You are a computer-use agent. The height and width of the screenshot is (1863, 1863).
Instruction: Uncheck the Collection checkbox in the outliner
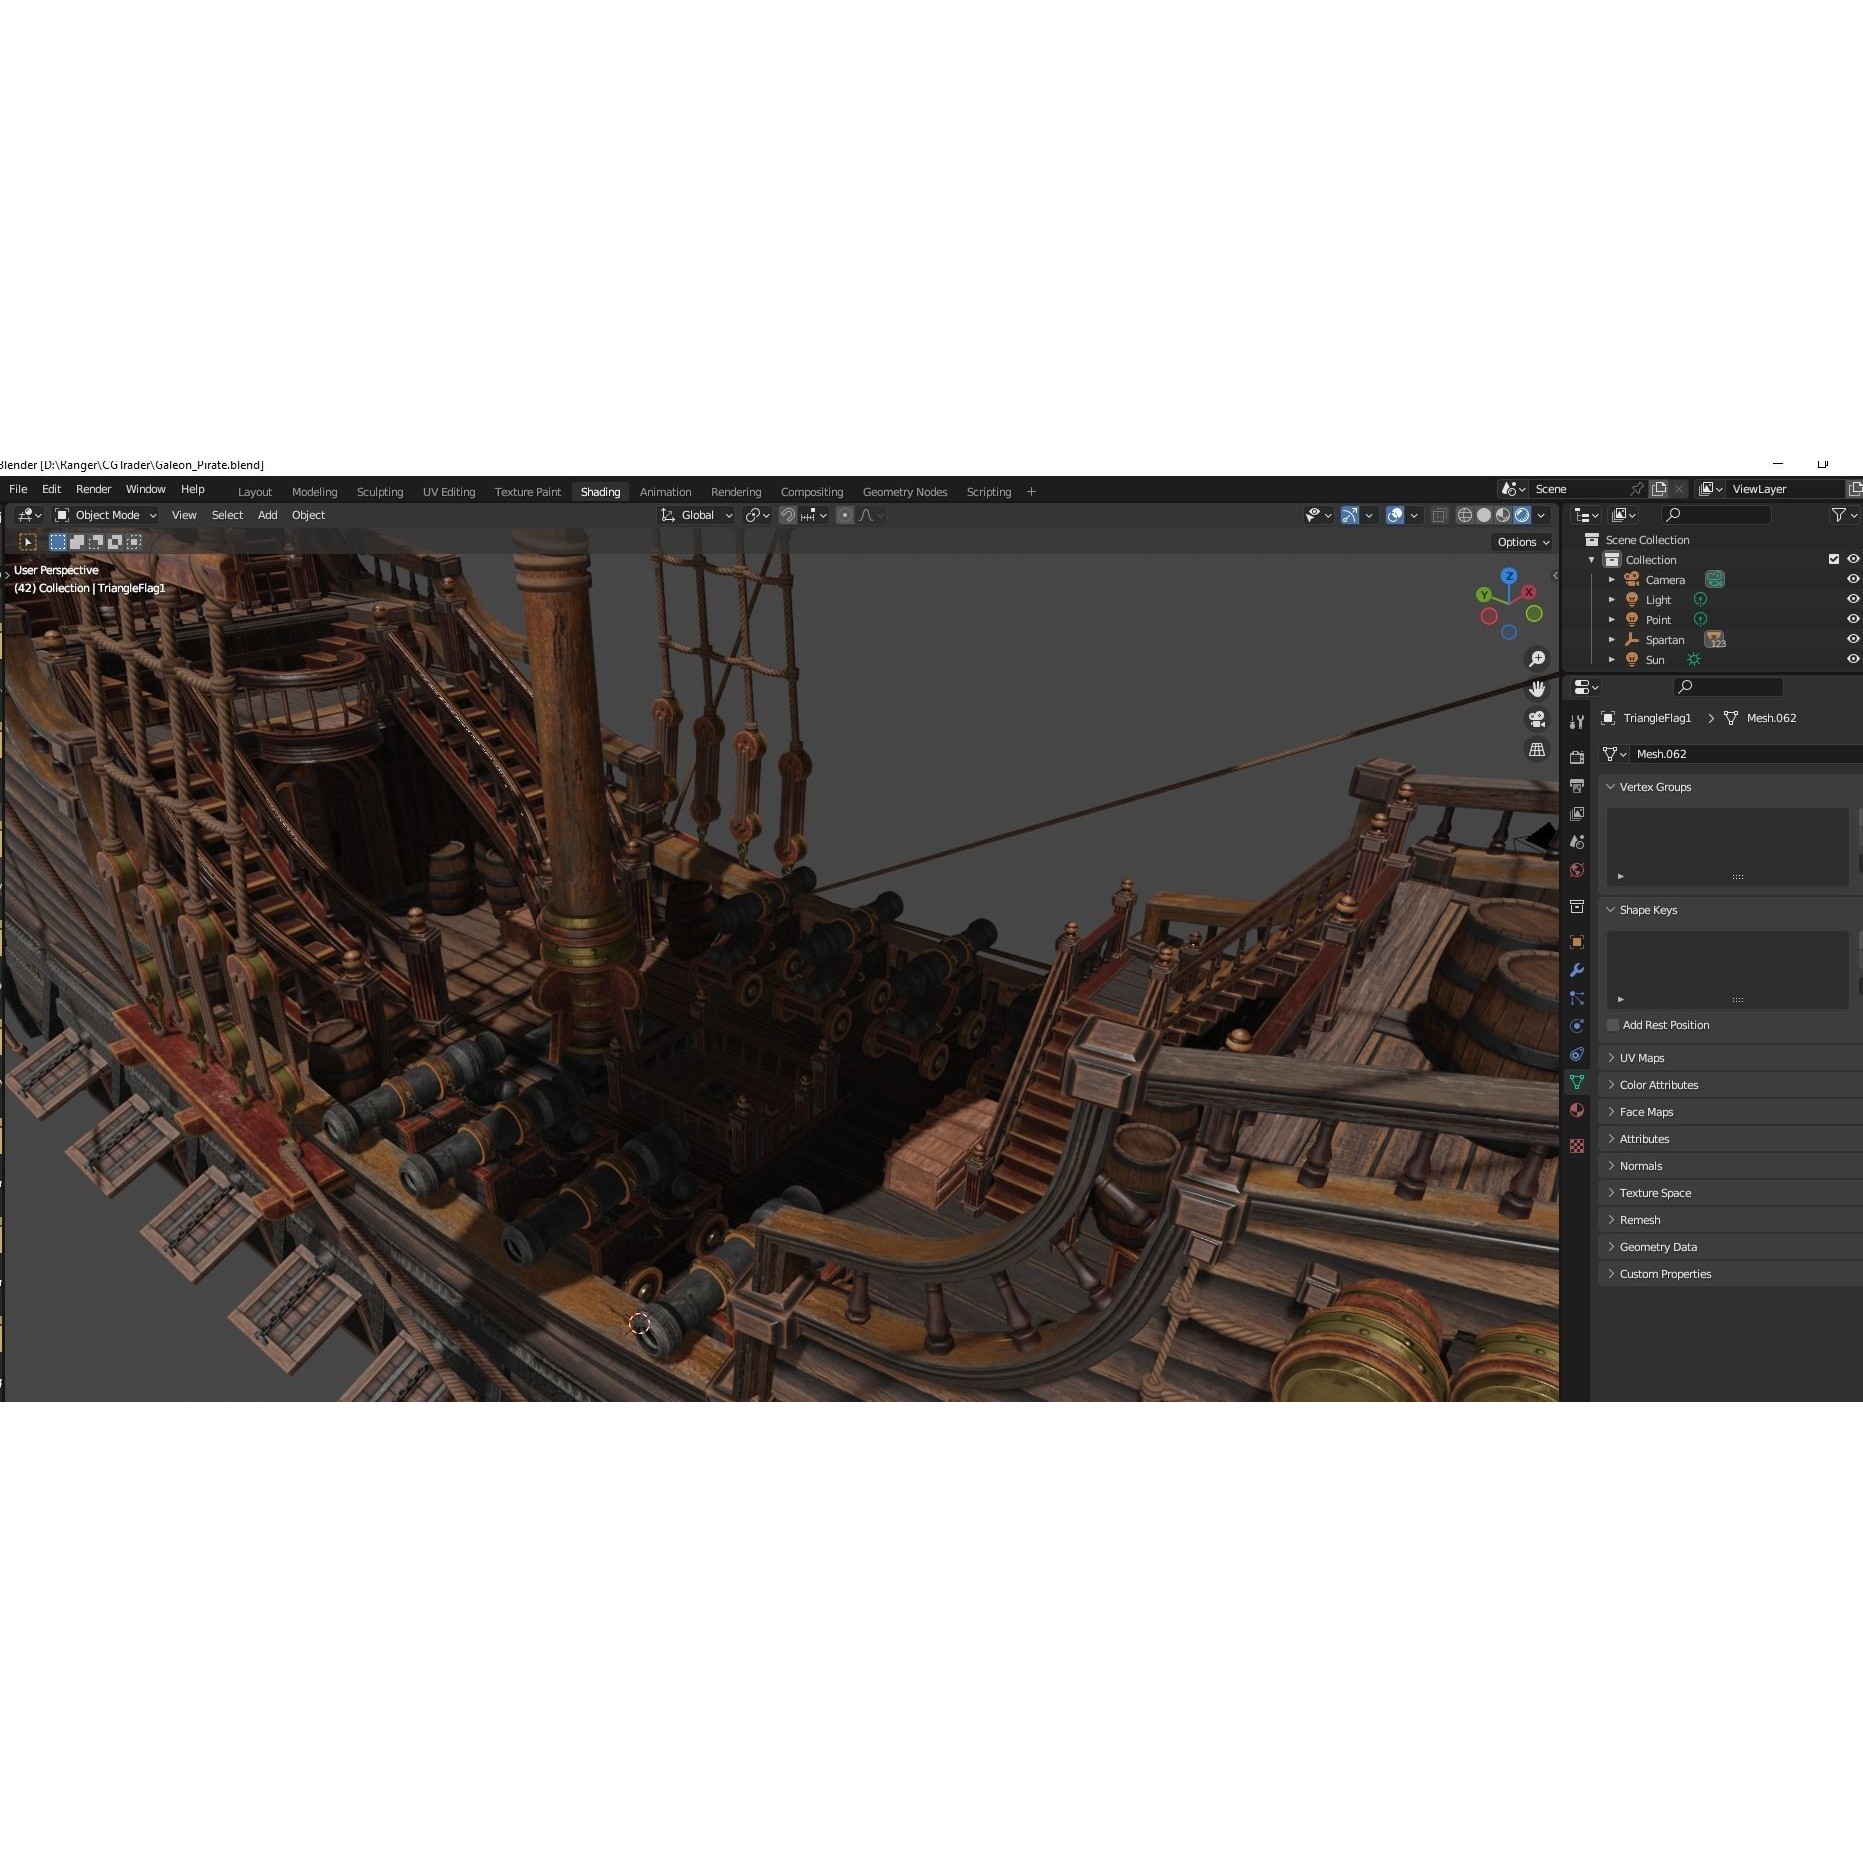[1834, 559]
